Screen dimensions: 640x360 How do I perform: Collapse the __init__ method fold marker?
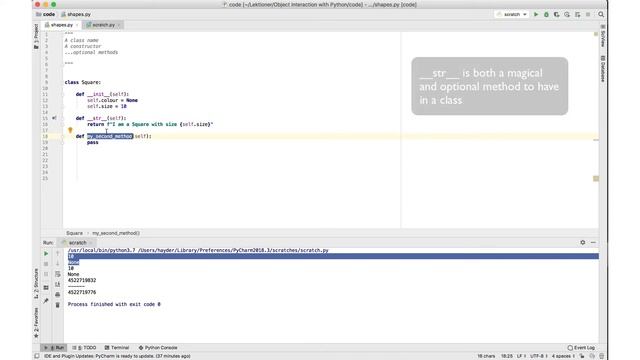[x=62, y=94]
